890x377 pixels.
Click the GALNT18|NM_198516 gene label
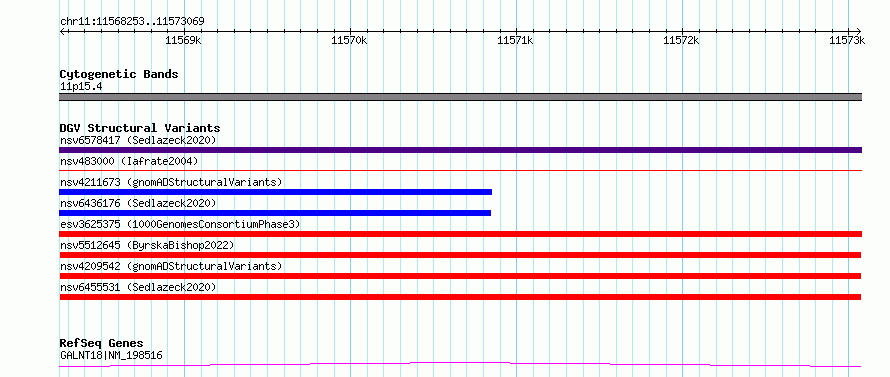point(111,356)
